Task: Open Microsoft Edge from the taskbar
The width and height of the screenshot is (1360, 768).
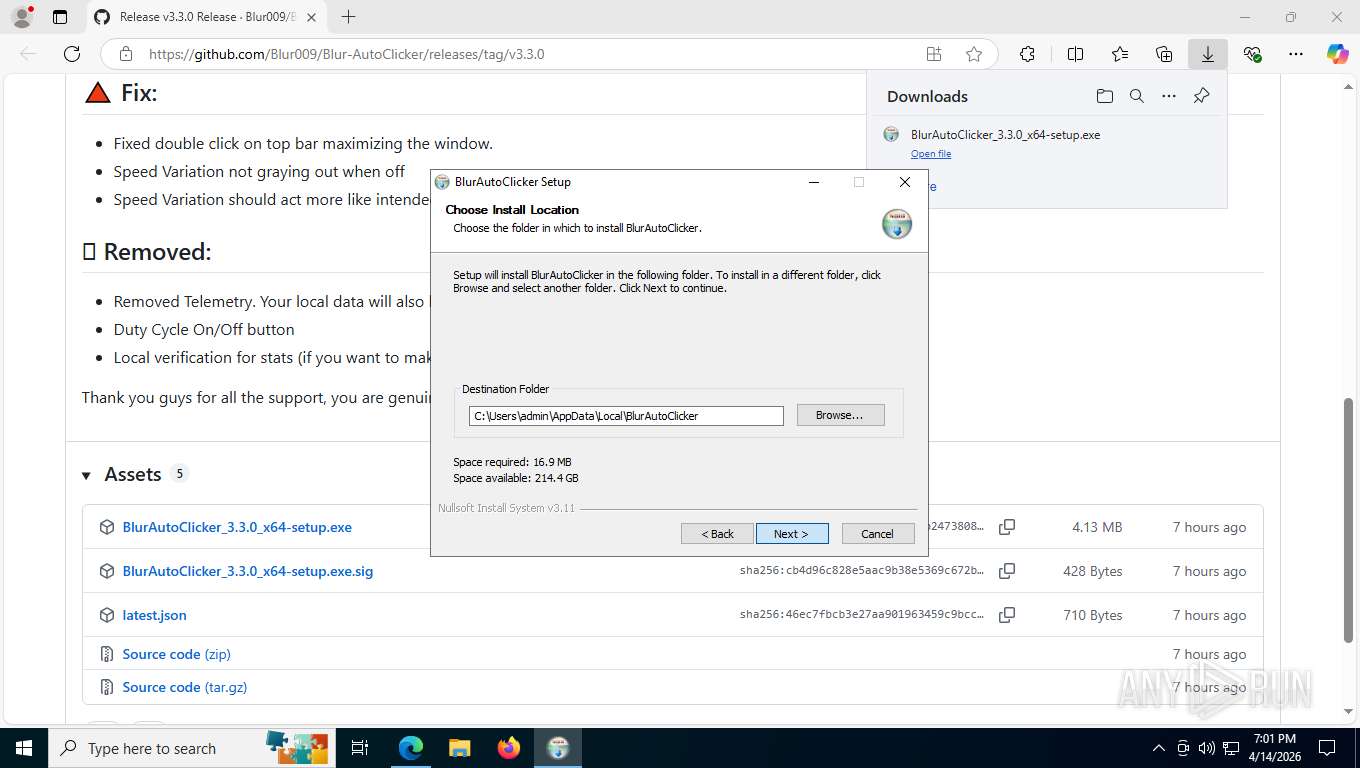Action: click(x=410, y=748)
